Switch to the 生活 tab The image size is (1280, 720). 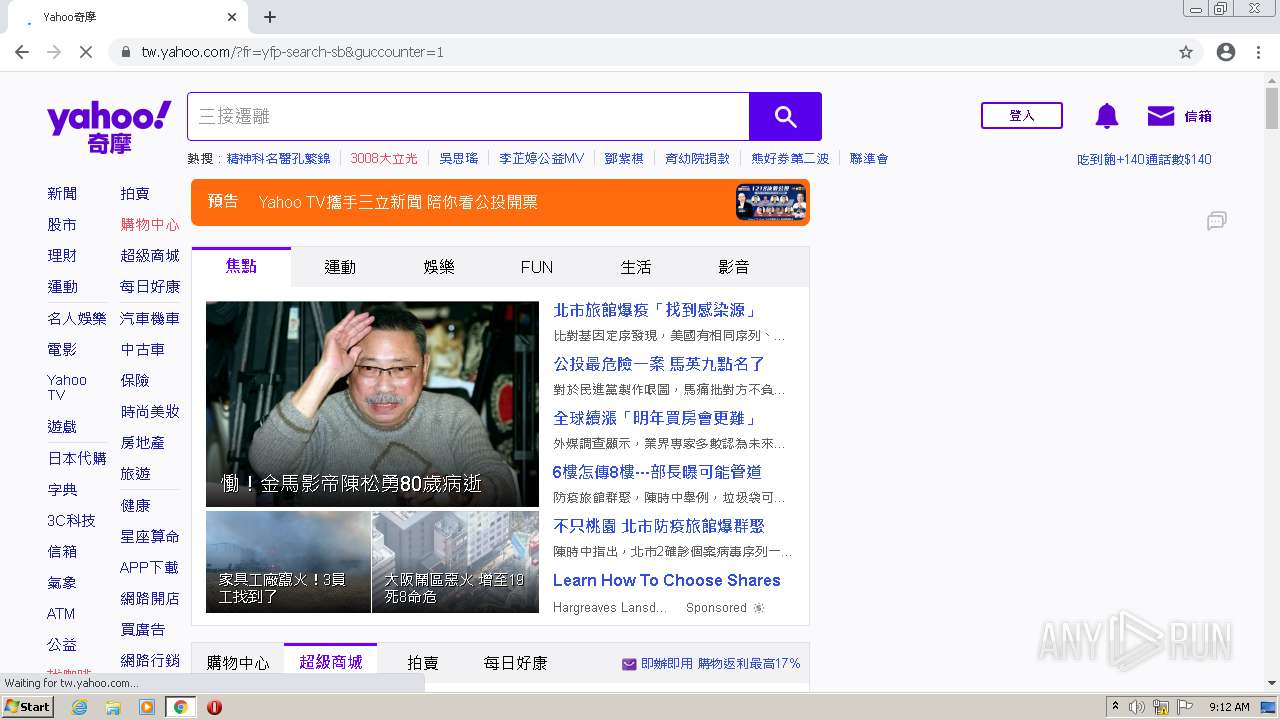point(636,267)
